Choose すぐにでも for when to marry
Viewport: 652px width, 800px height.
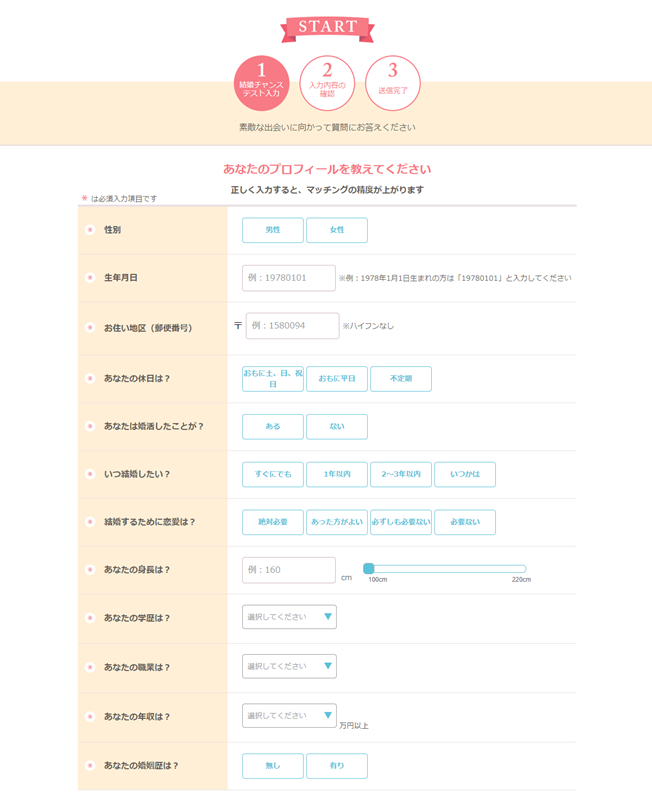point(273,474)
